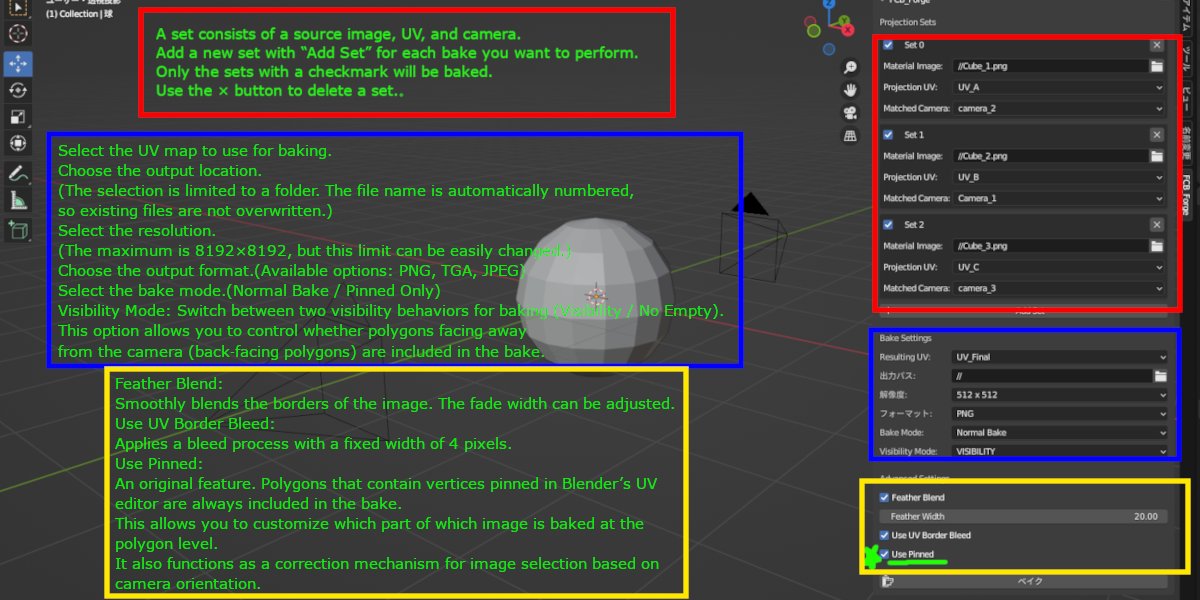Toggle the camera view icon
1200x600 pixels.
(850, 112)
